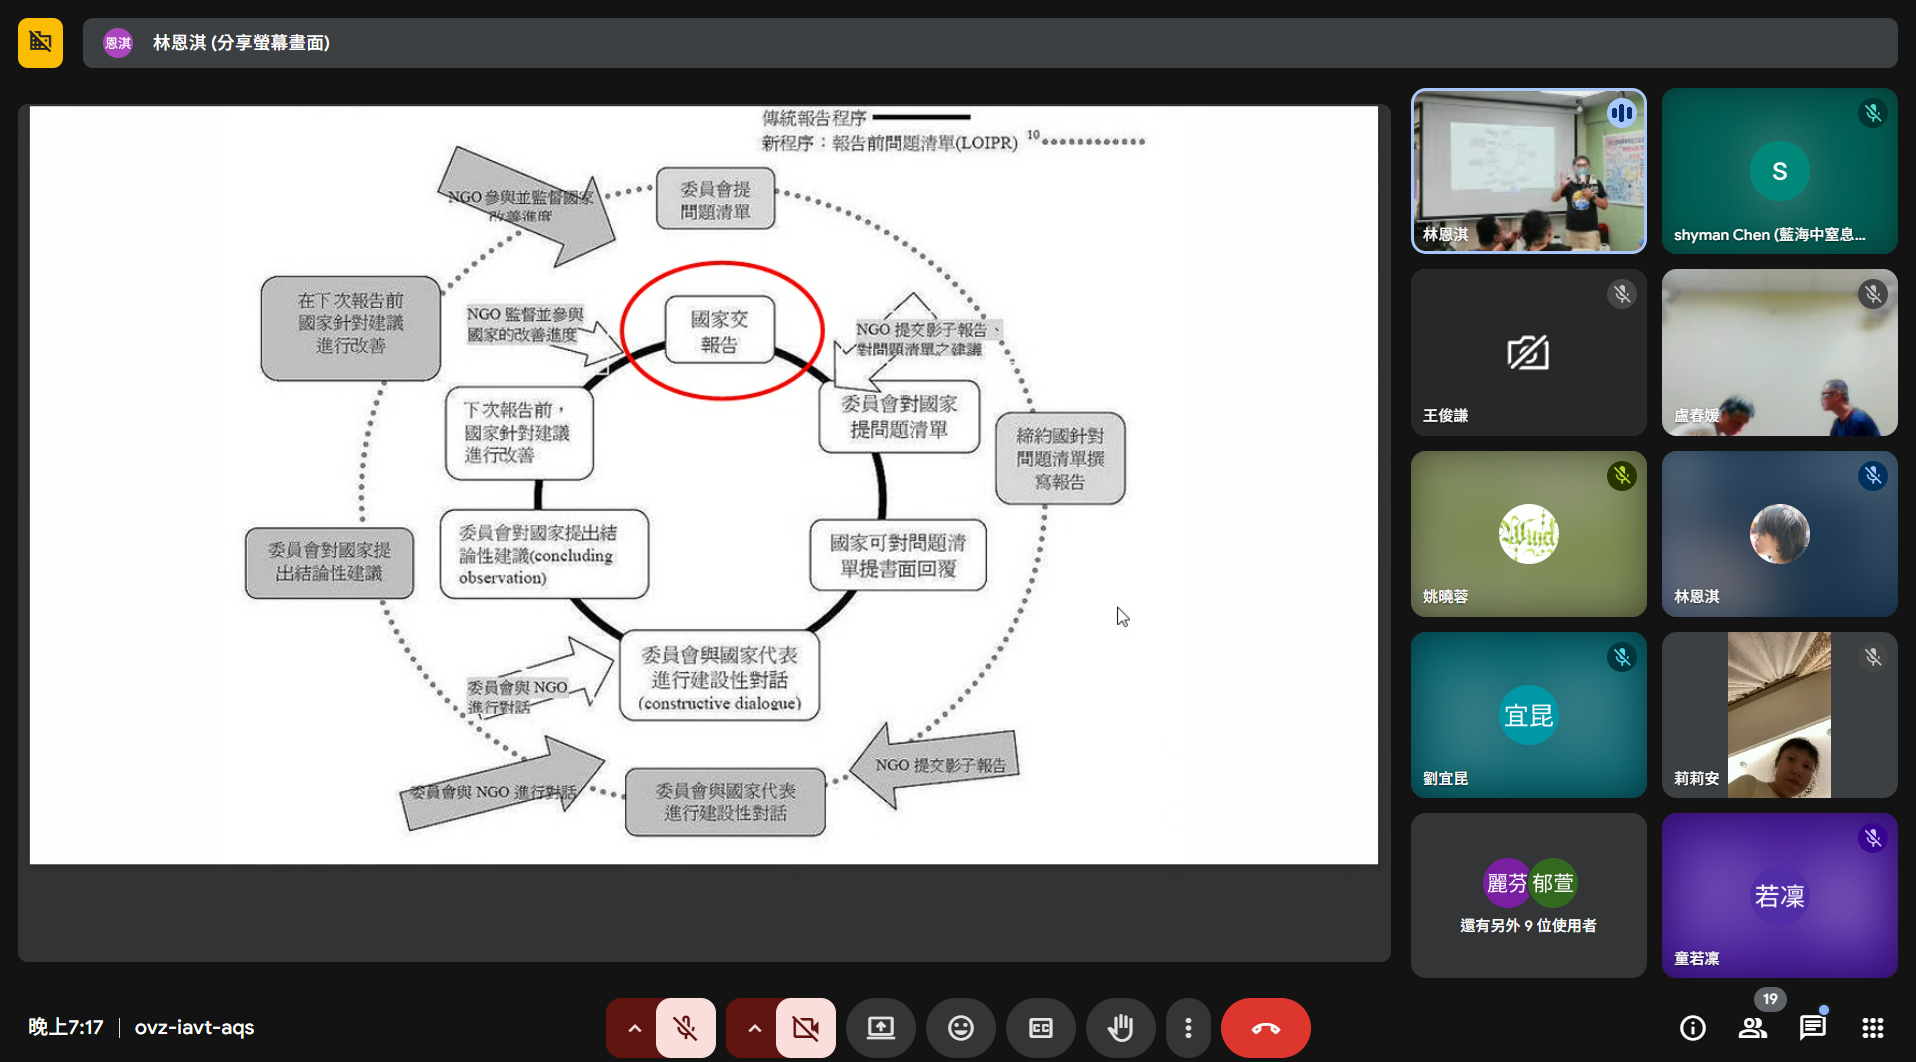The width and height of the screenshot is (1916, 1062).
Task: Click the present screen icon
Action: point(880,1028)
